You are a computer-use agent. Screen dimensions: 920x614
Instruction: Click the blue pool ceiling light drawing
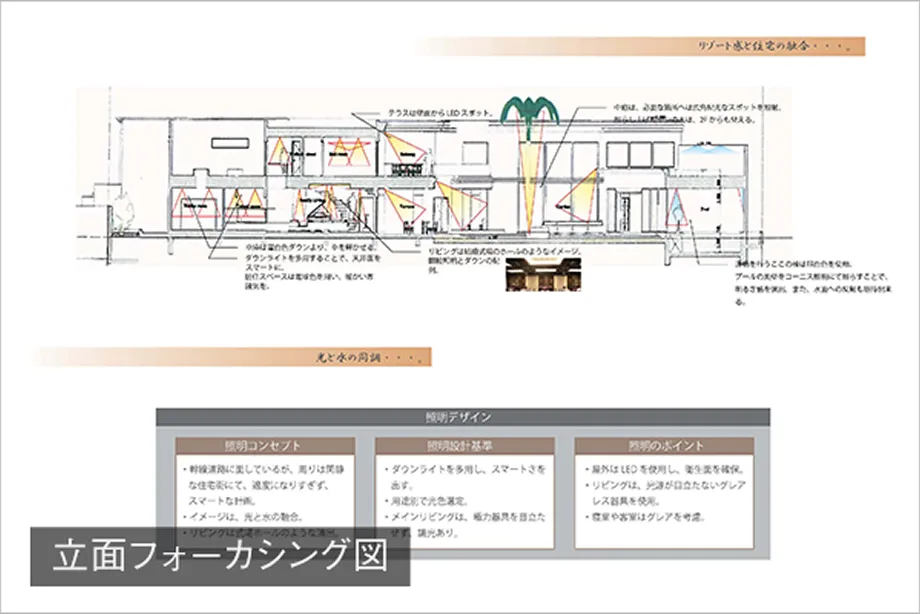coord(712,150)
